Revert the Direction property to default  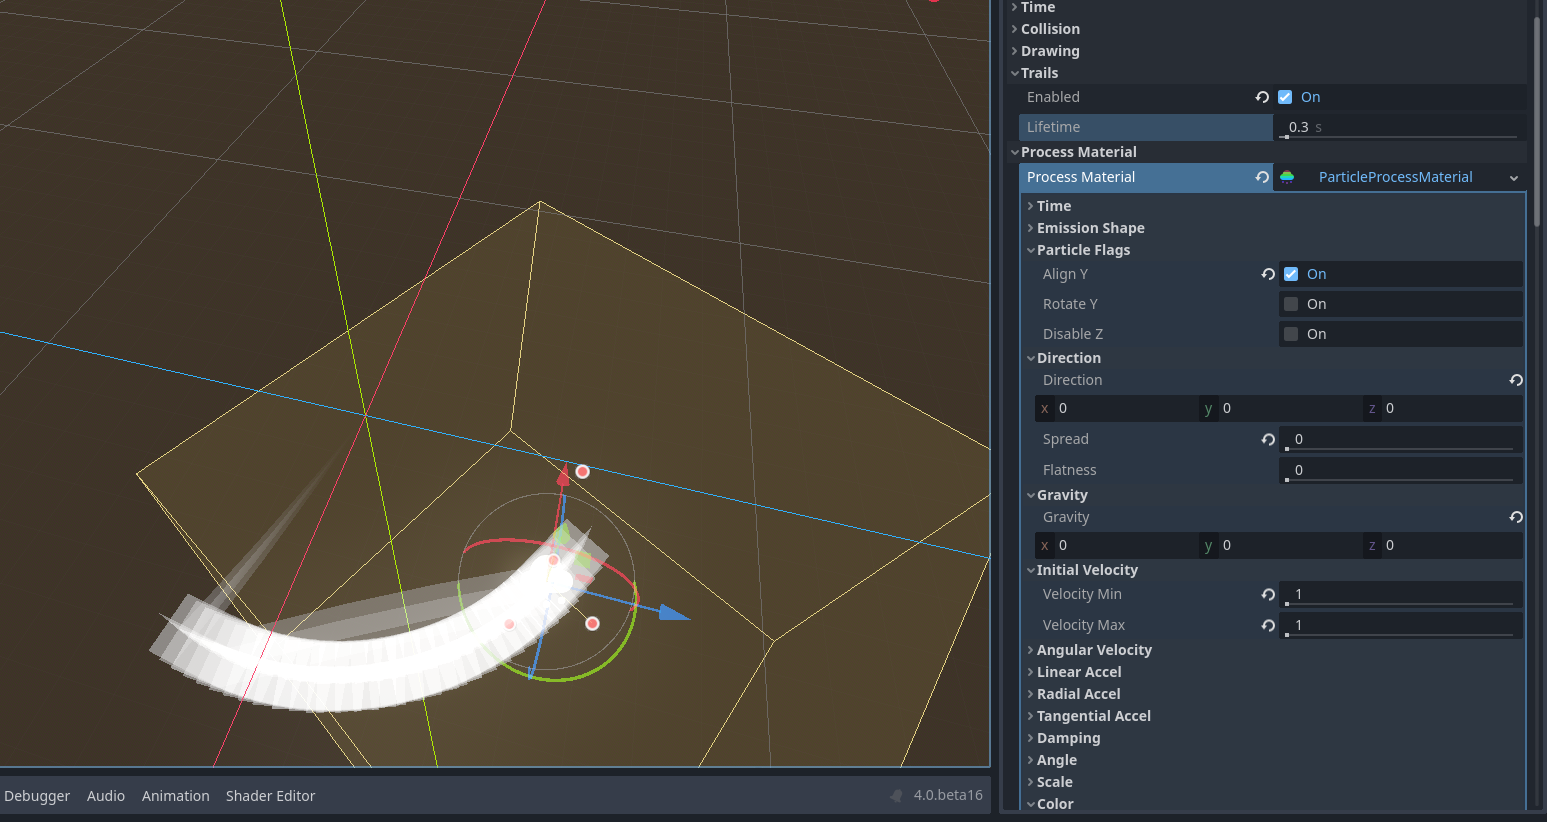point(1516,379)
